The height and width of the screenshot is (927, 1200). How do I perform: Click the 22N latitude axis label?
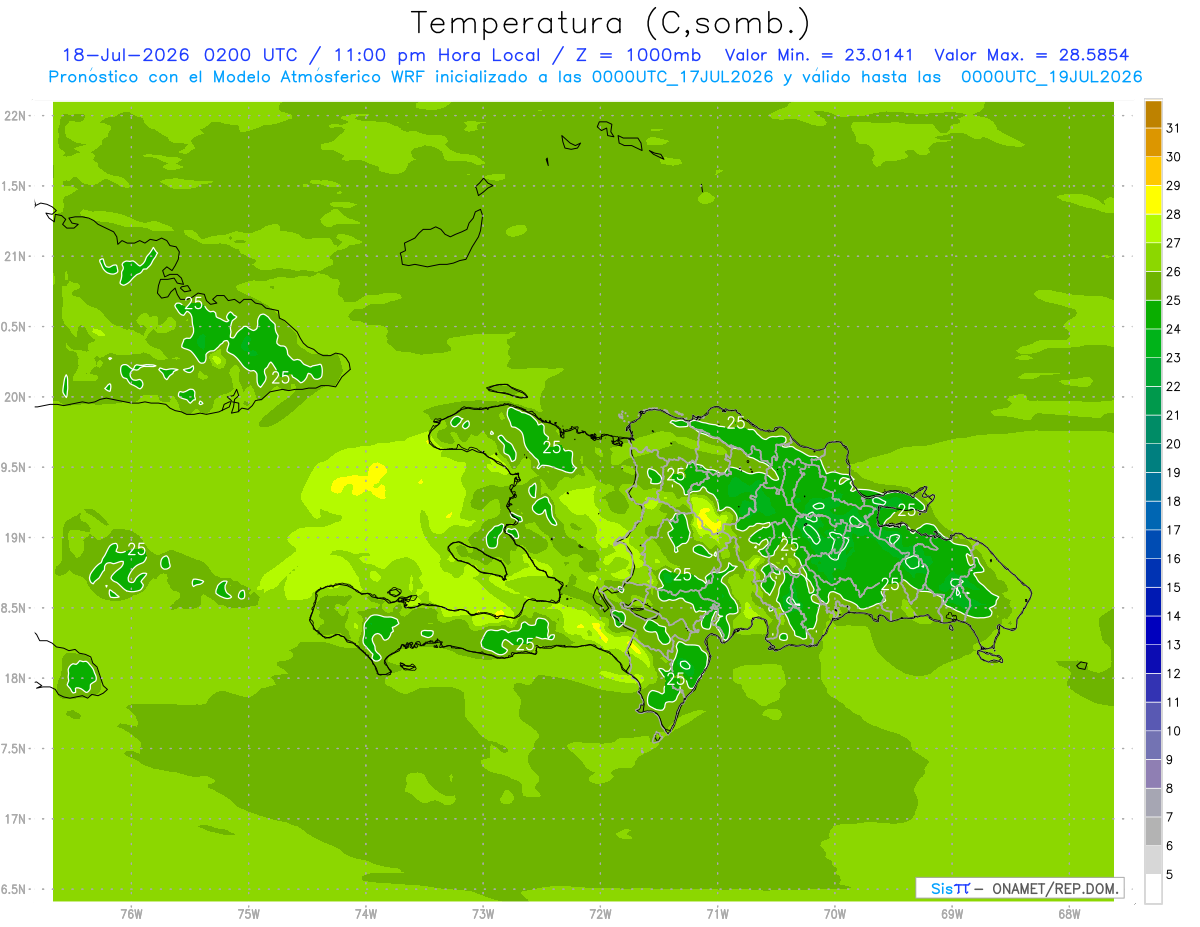[x=15, y=115]
